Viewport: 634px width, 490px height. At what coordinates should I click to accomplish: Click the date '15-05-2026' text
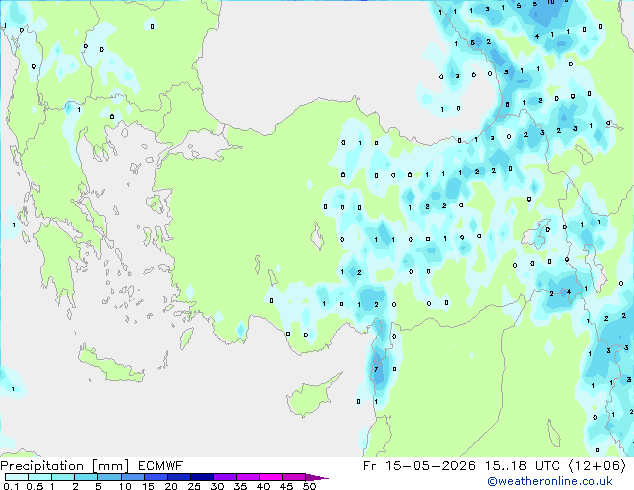click(x=430, y=466)
